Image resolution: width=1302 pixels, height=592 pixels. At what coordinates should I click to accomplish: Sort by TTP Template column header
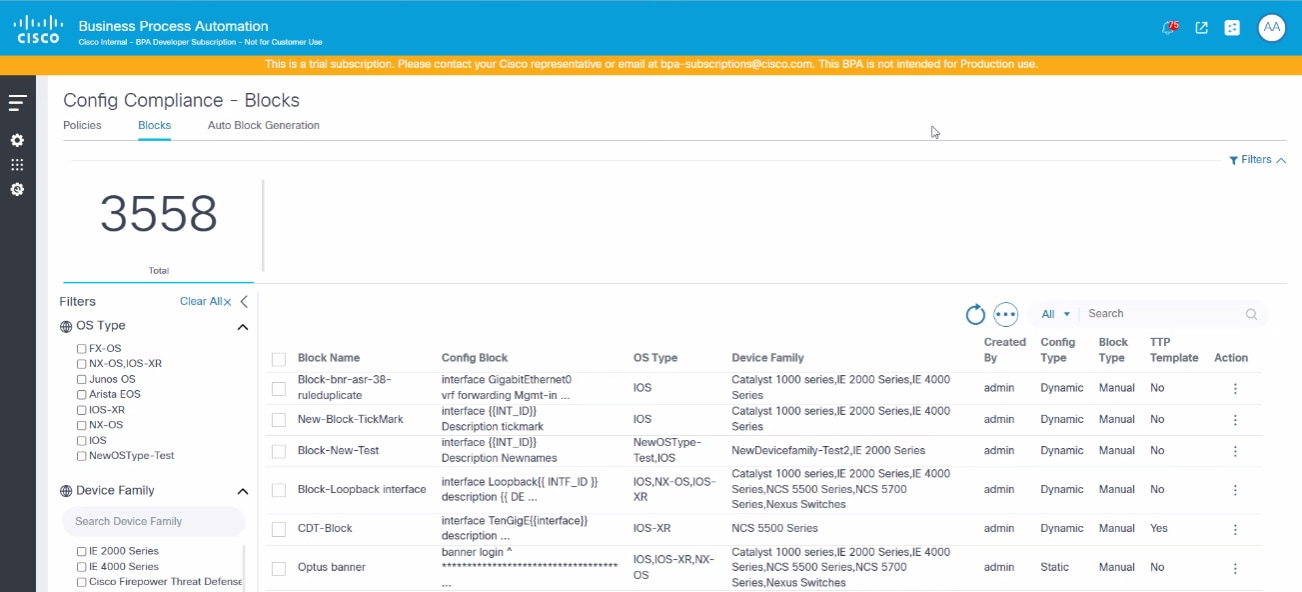(x=1174, y=350)
